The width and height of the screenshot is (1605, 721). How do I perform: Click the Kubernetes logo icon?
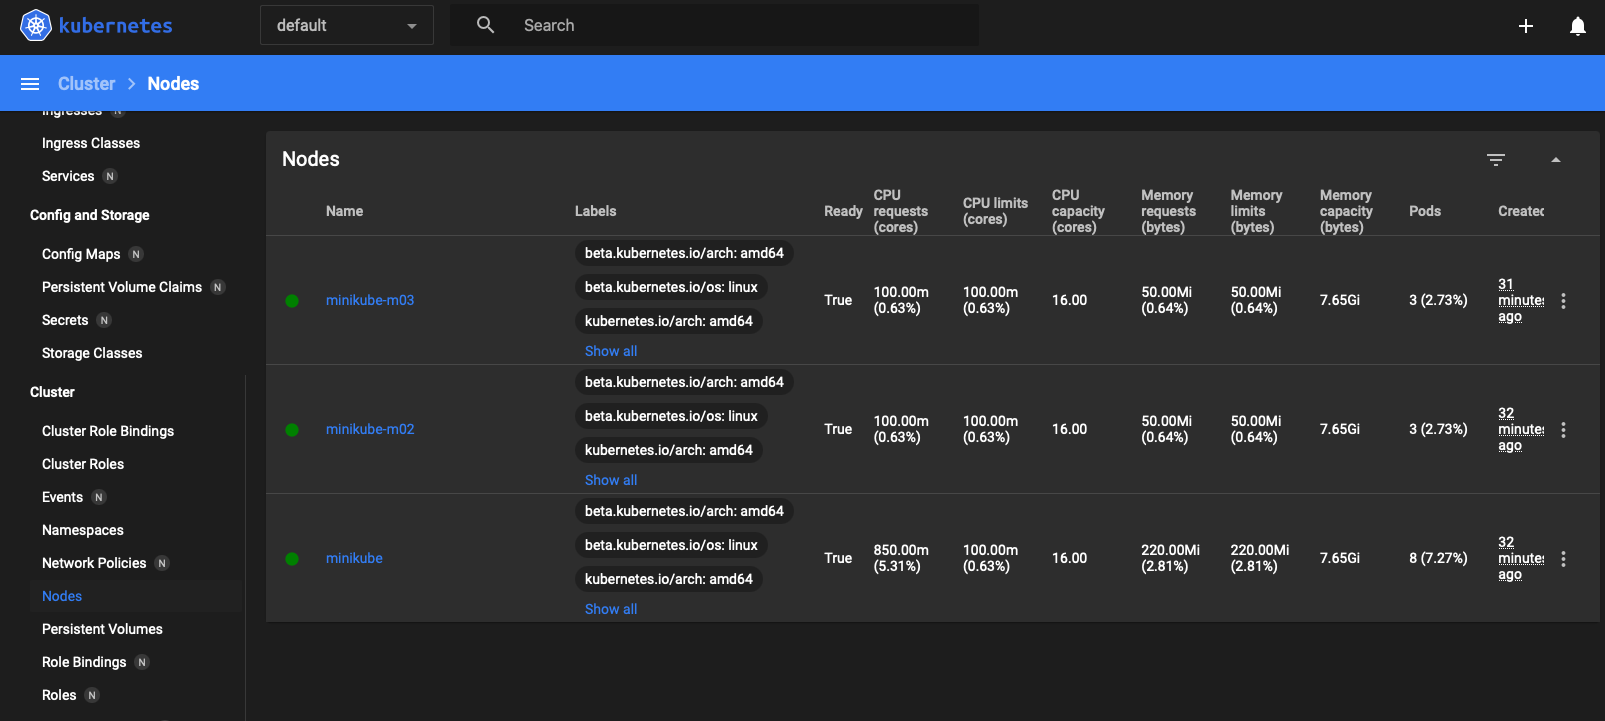pos(36,25)
